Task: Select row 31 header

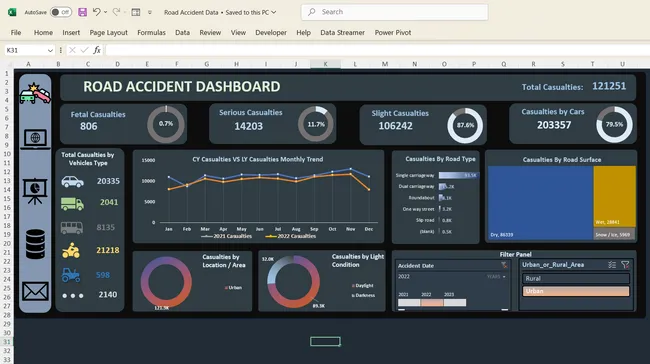Action: point(7,342)
